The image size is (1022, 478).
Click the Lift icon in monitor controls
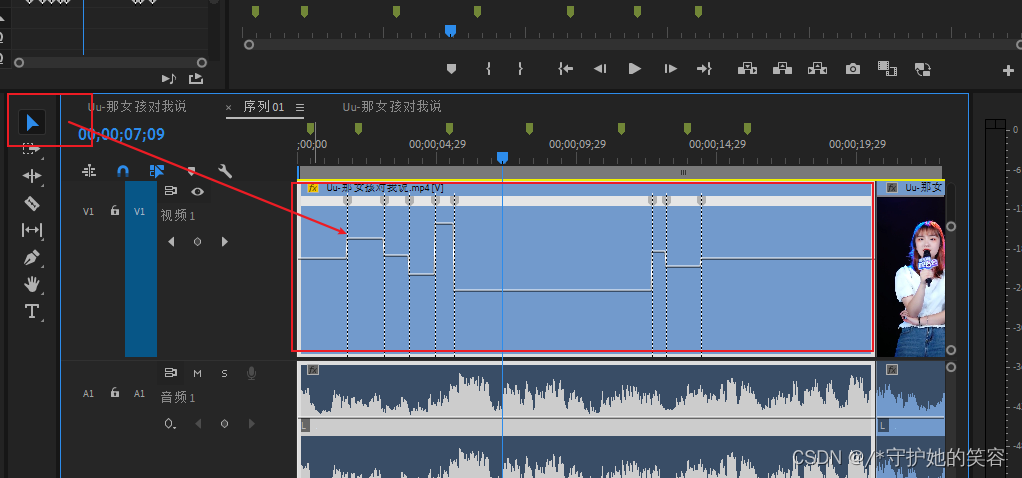tap(782, 68)
